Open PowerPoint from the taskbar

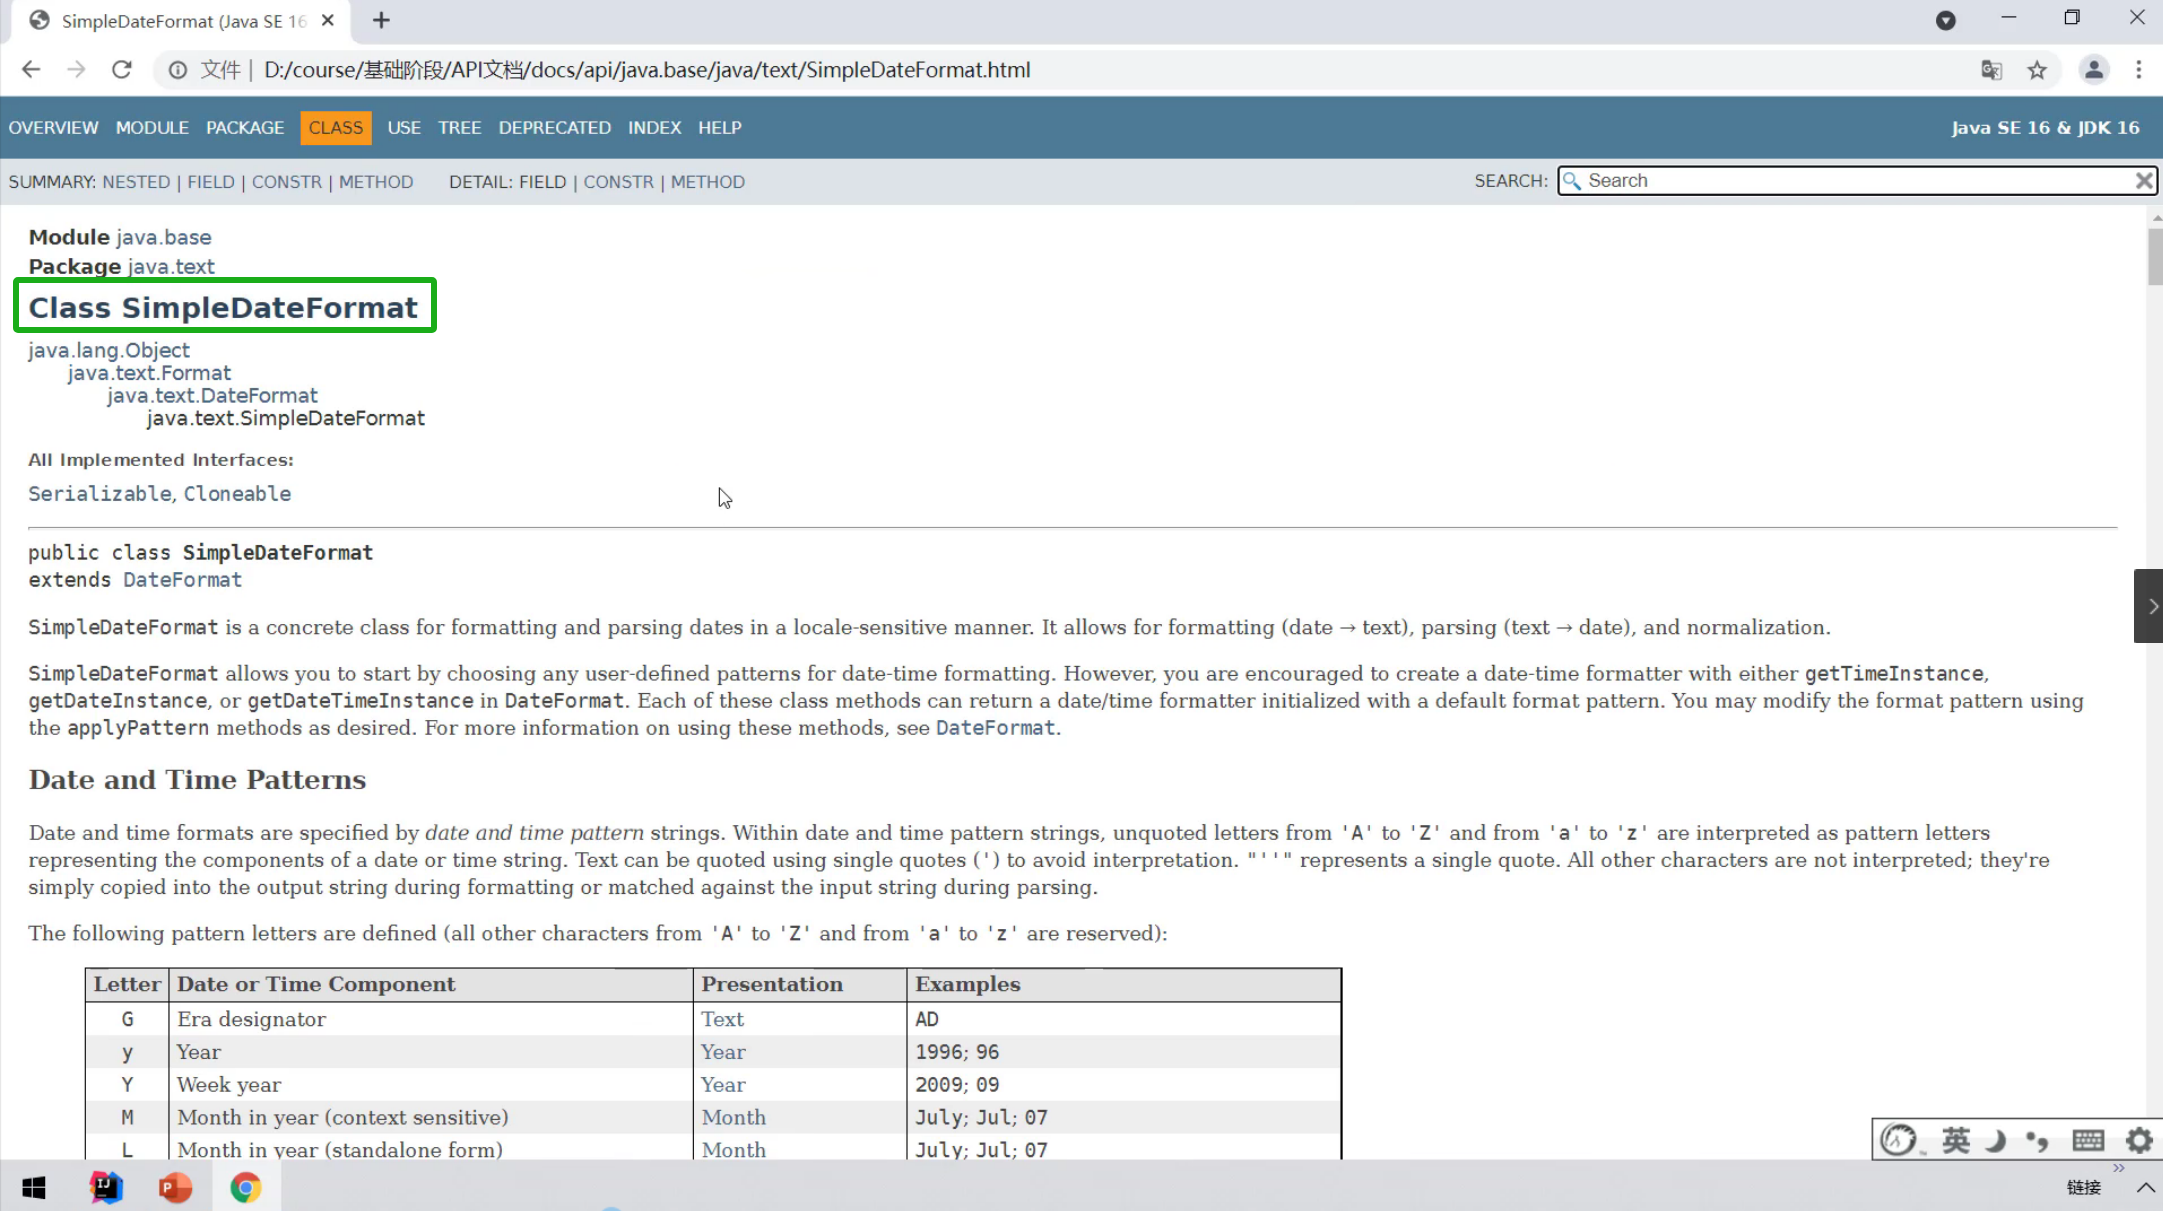[175, 1187]
